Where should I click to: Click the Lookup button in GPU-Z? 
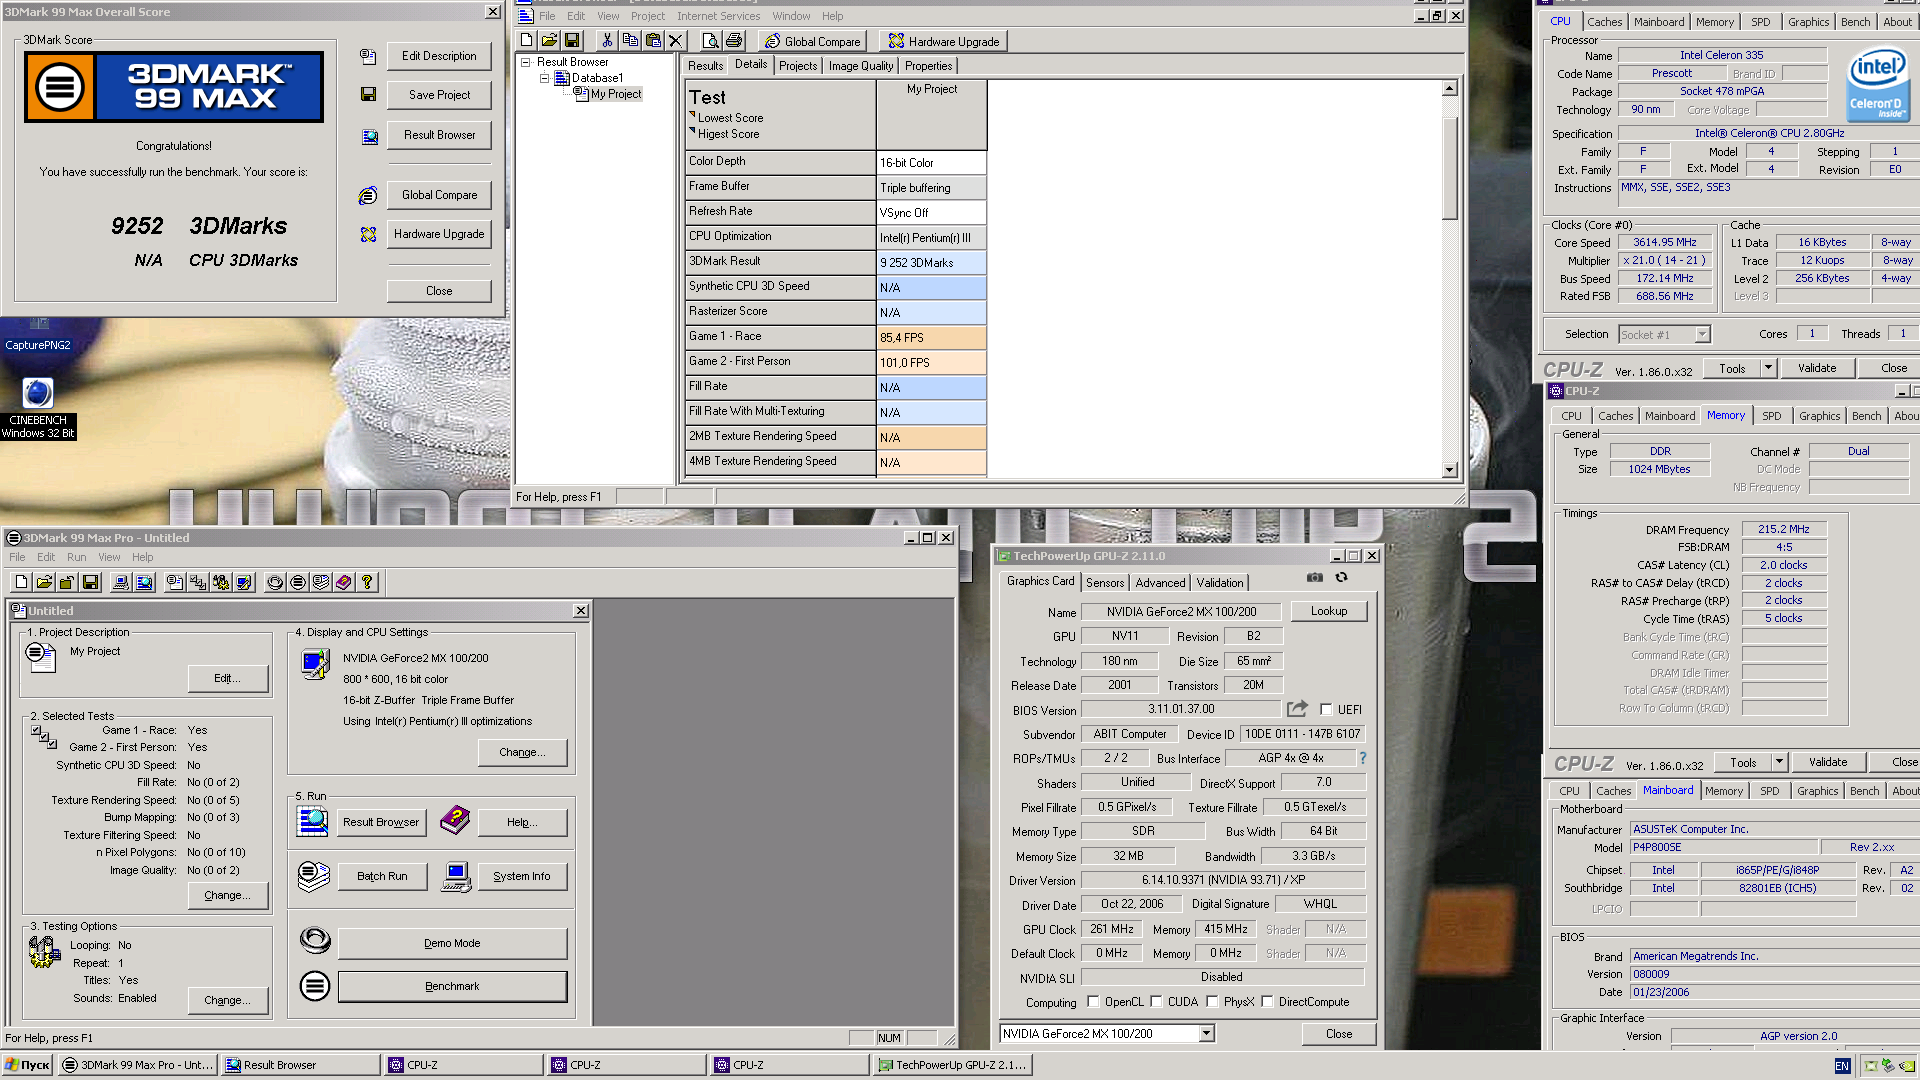point(1329,611)
